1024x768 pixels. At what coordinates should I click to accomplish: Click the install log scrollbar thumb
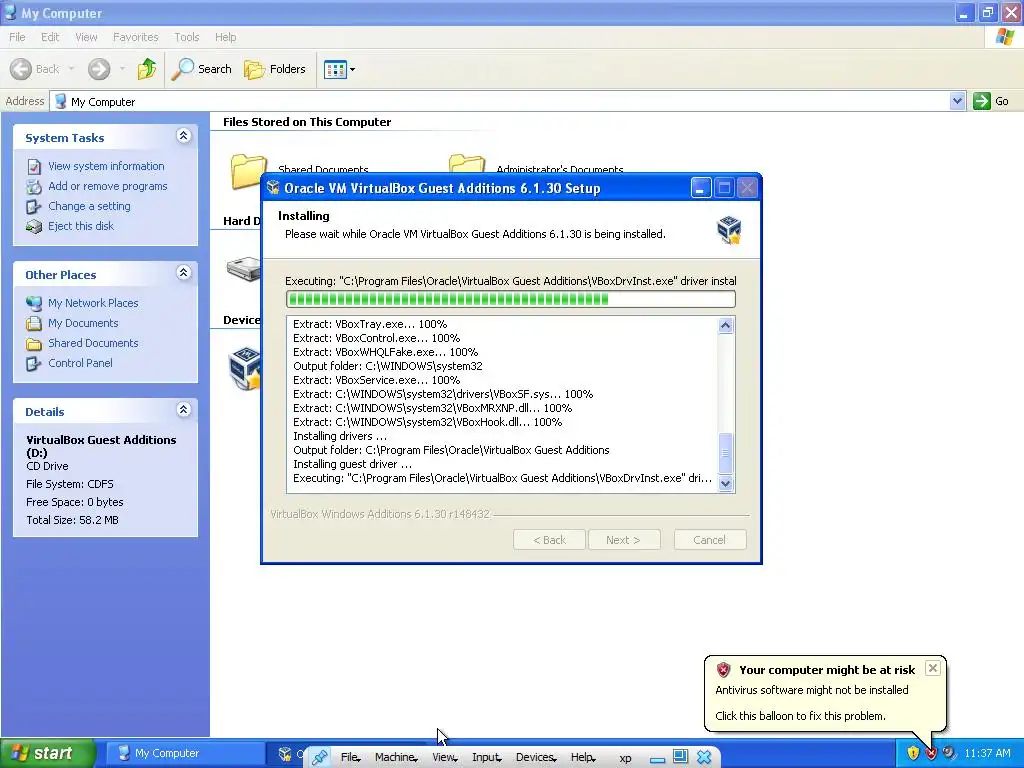726,453
